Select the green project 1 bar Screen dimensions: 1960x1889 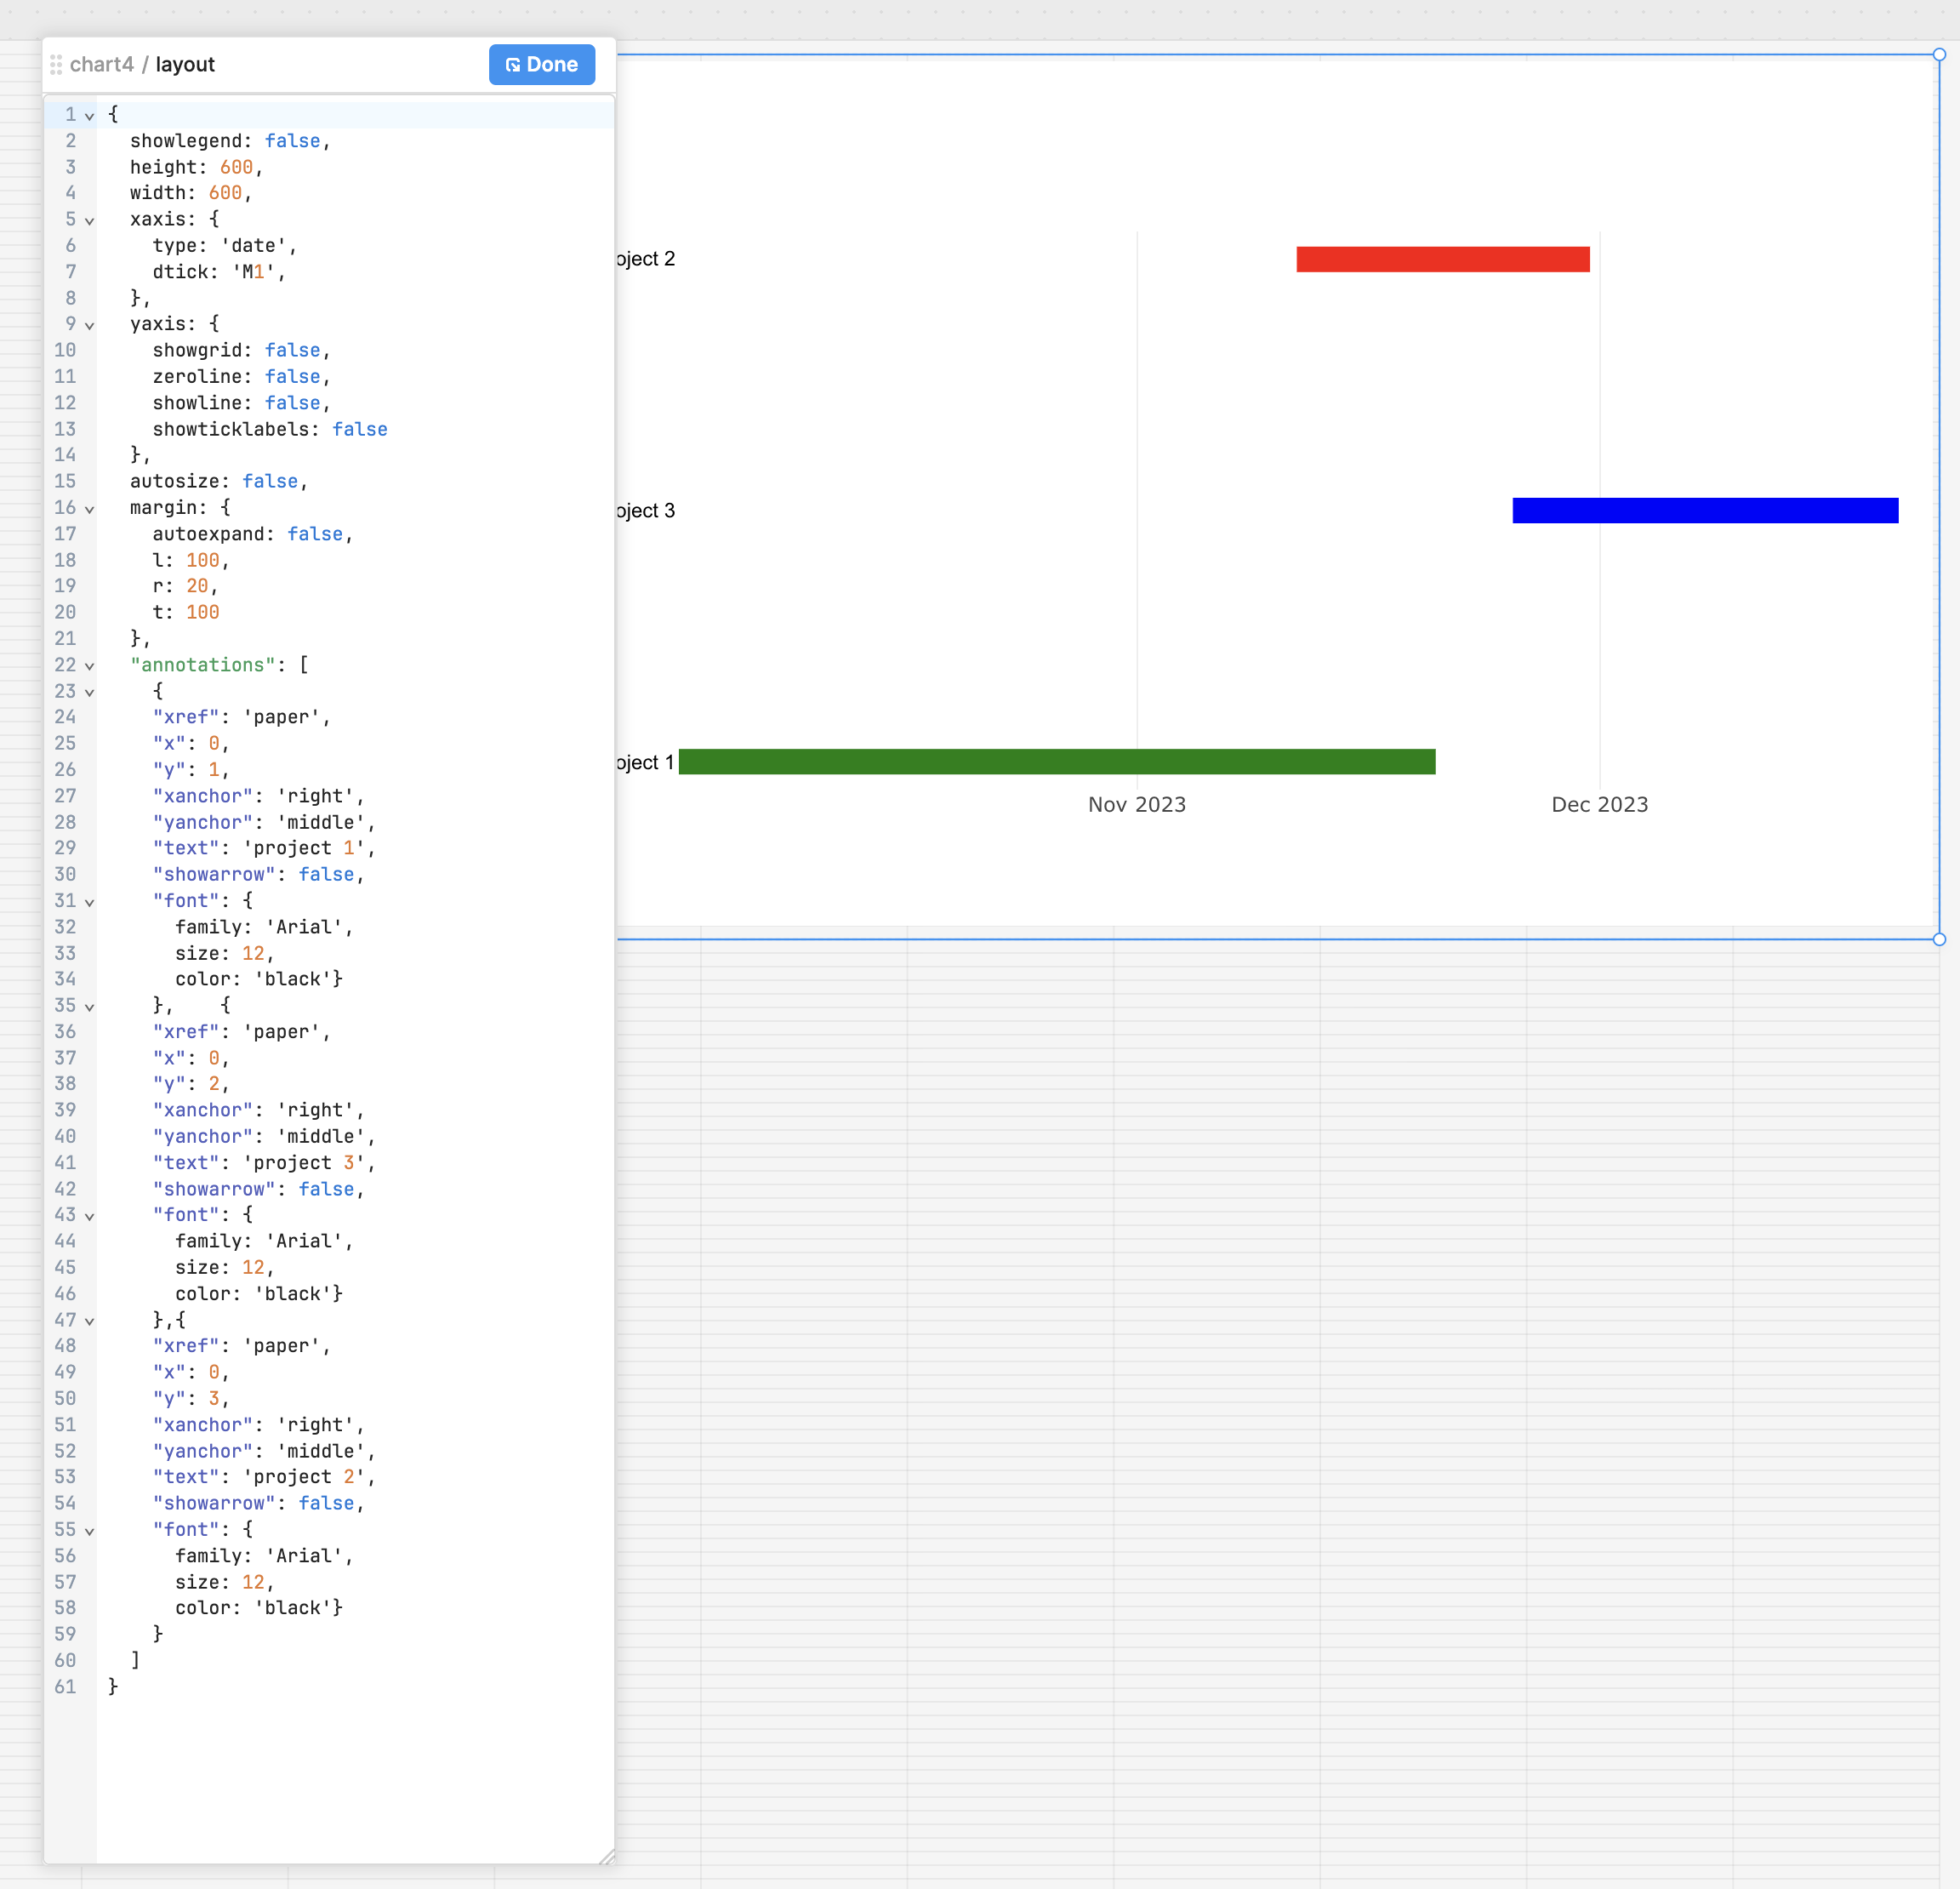[1058, 762]
